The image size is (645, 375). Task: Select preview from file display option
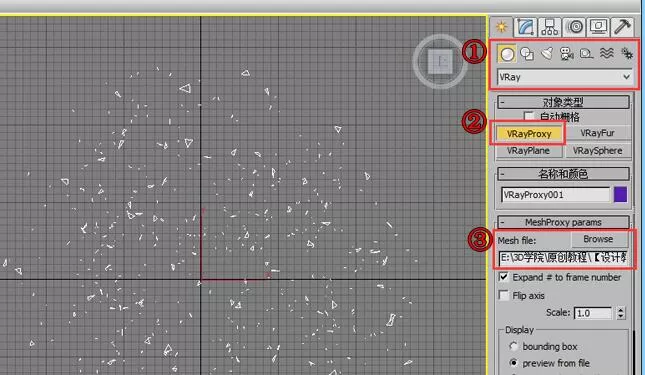coord(513,363)
